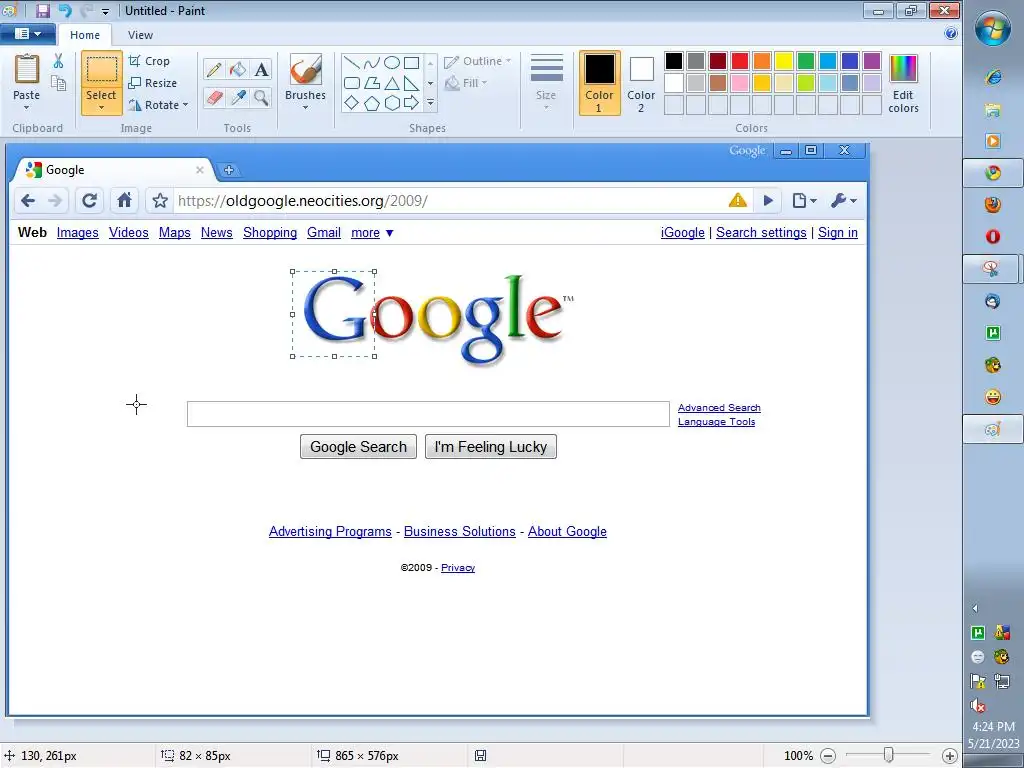Image resolution: width=1024 pixels, height=768 pixels.
Task: Pick the green color swatch
Action: click(806, 61)
